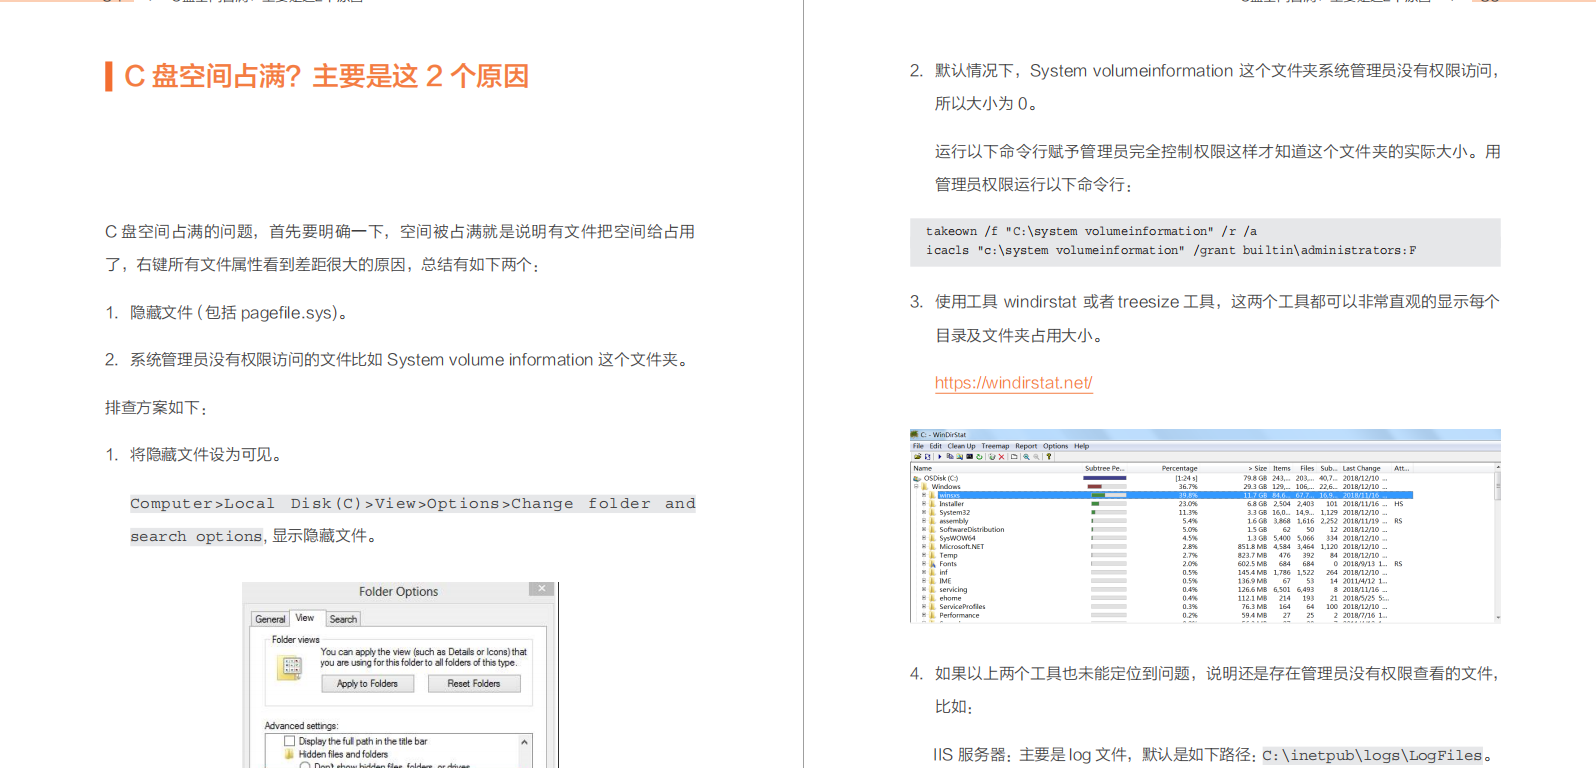Open the Treemap menu in WinDirStat
The height and width of the screenshot is (768, 1596).
[x=995, y=446]
